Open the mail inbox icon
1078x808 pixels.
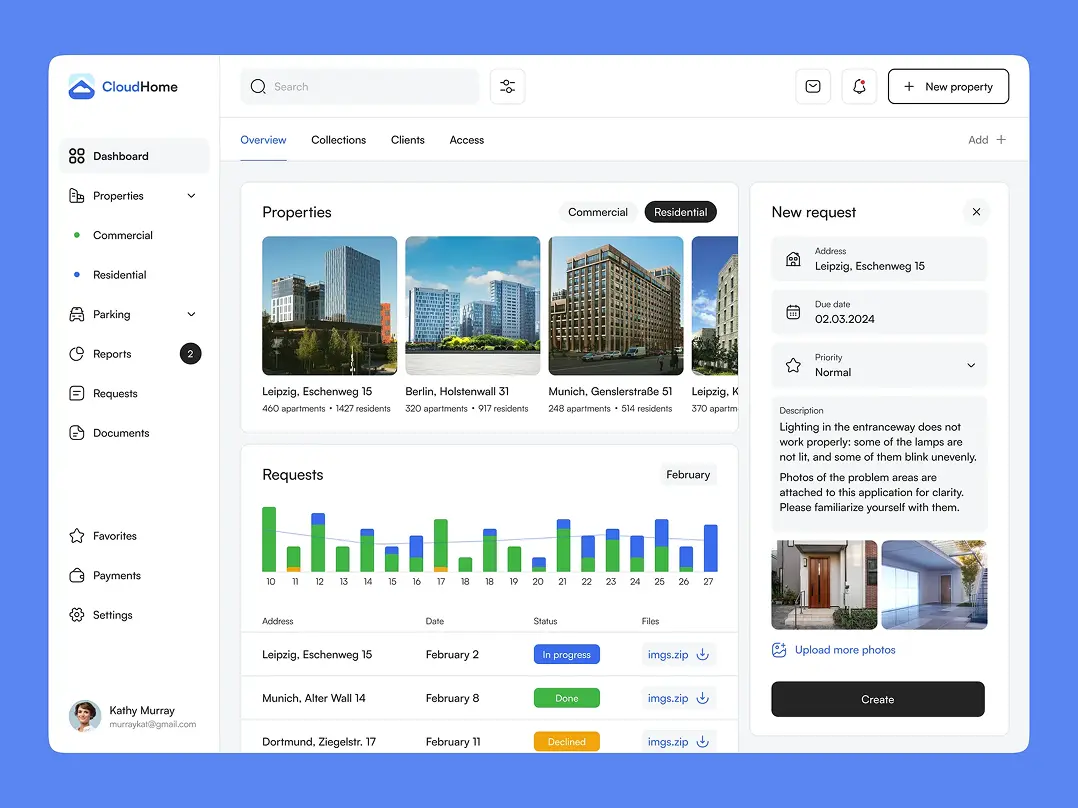point(813,87)
